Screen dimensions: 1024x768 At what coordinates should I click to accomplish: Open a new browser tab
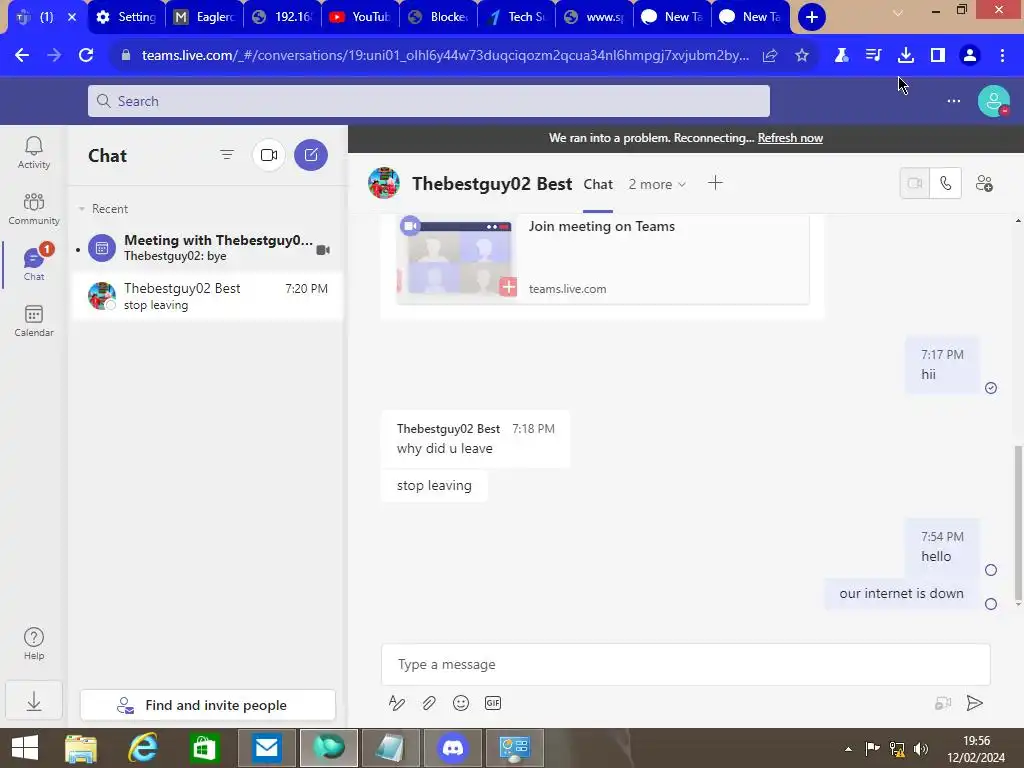coord(812,17)
